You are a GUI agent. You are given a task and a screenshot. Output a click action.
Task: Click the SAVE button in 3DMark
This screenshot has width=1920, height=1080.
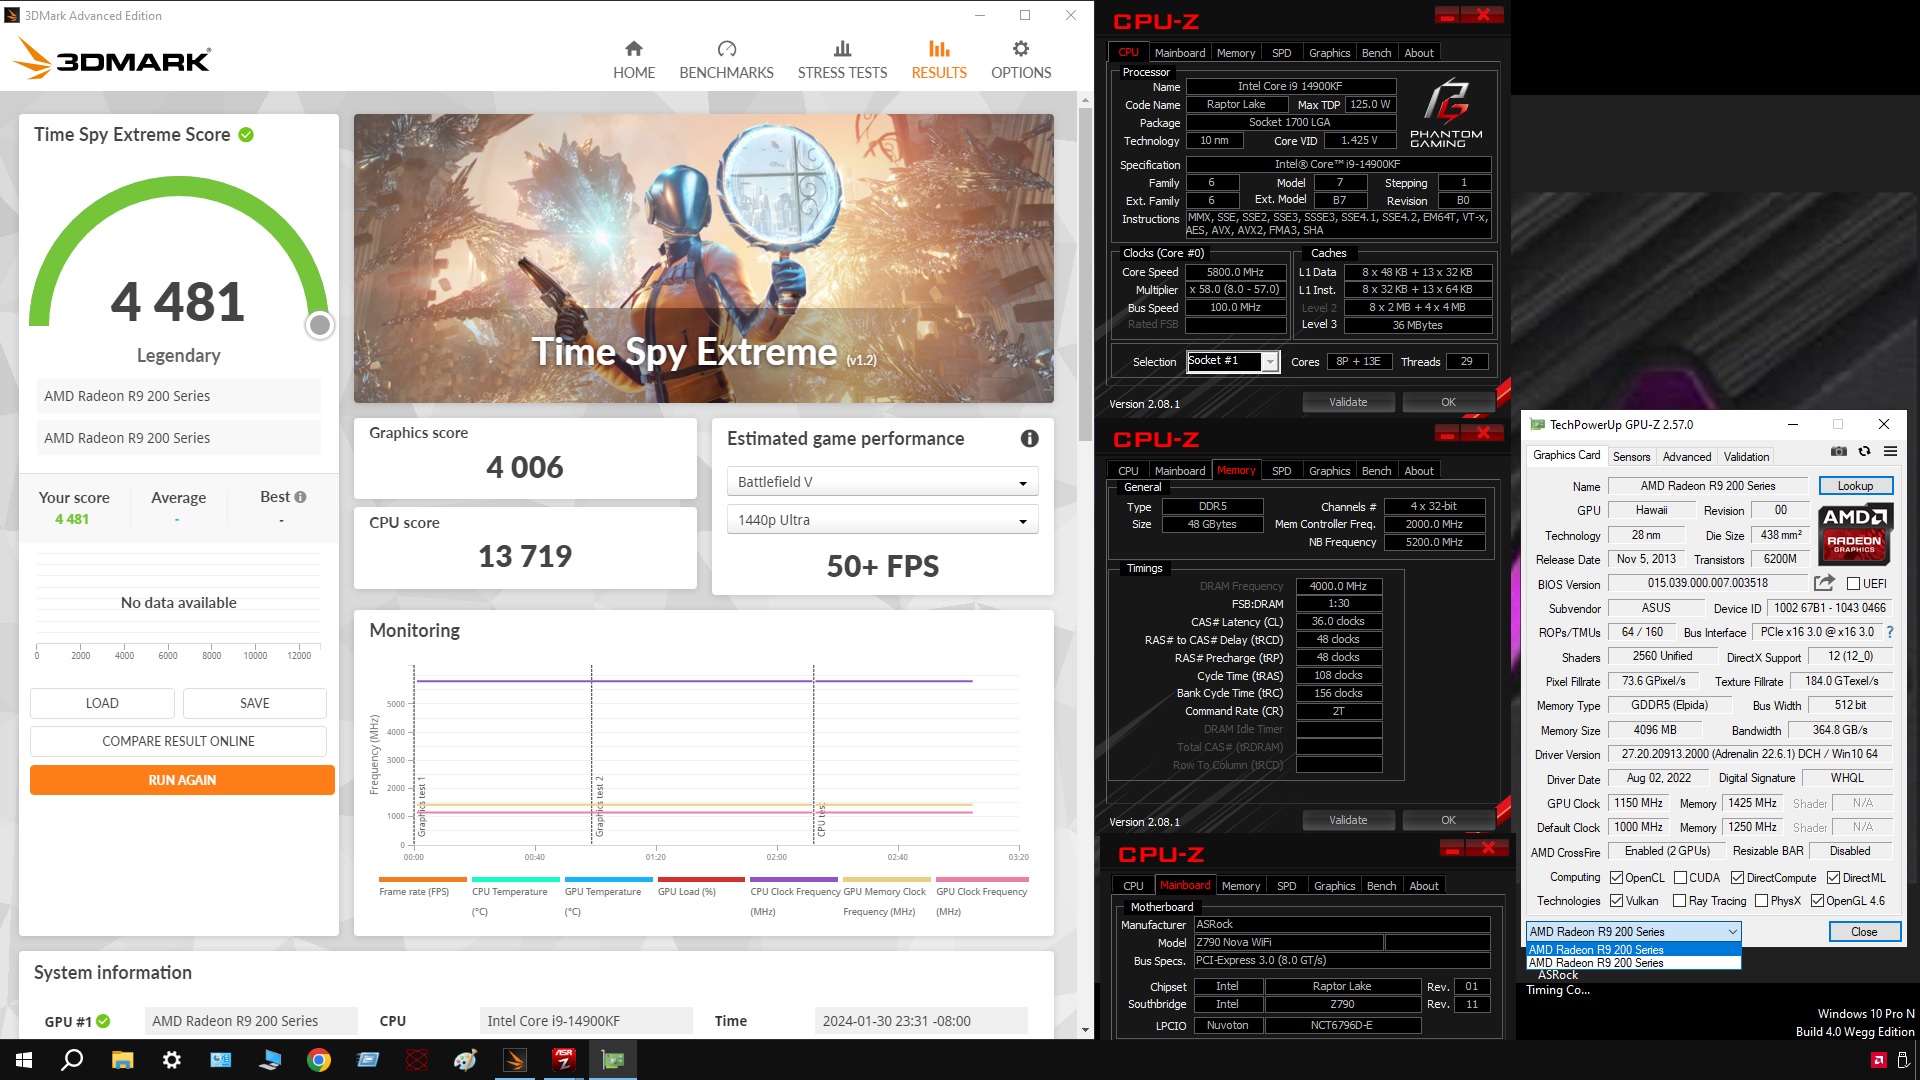[x=254, y=703]
